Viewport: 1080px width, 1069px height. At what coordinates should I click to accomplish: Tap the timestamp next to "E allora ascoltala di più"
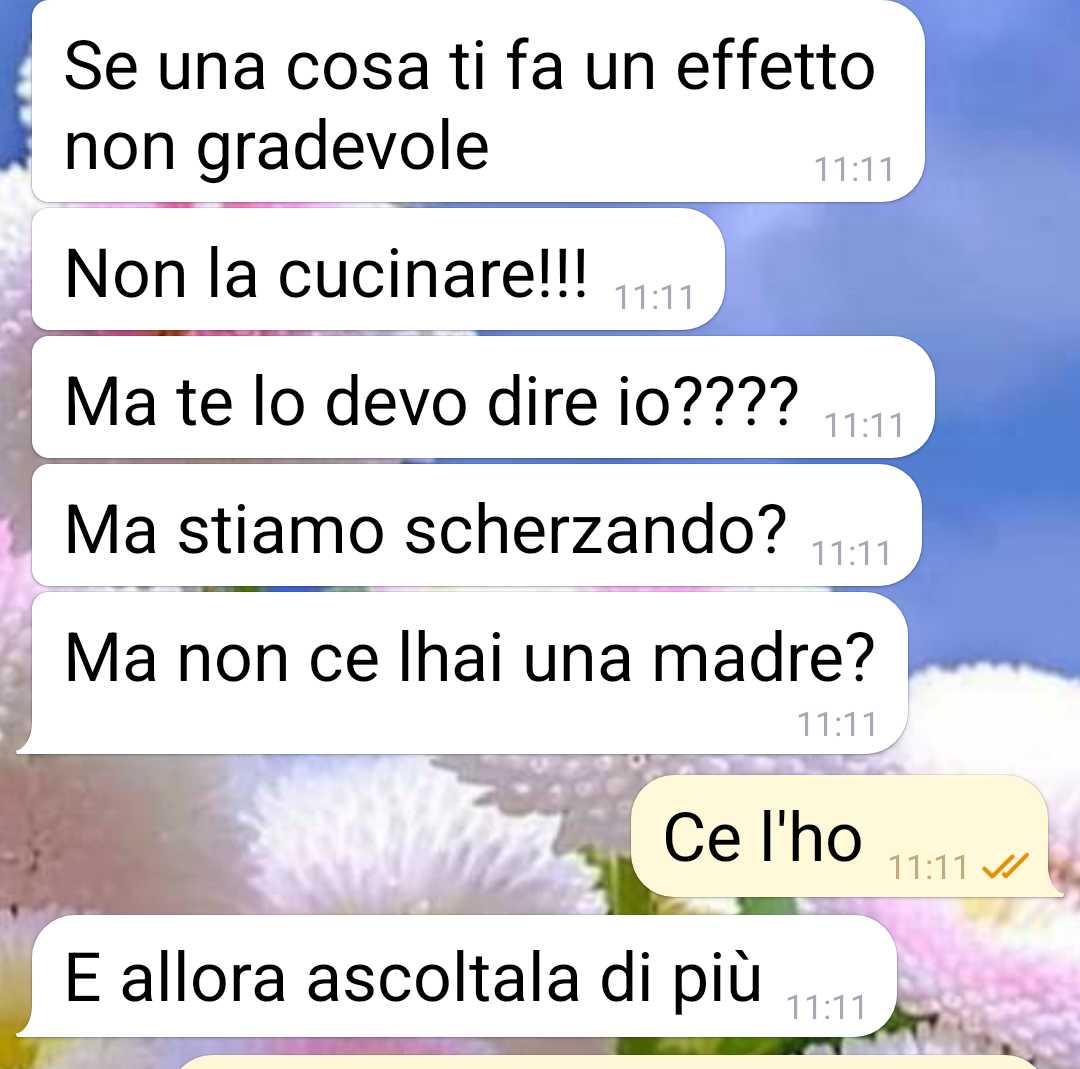click(826, 1008)
